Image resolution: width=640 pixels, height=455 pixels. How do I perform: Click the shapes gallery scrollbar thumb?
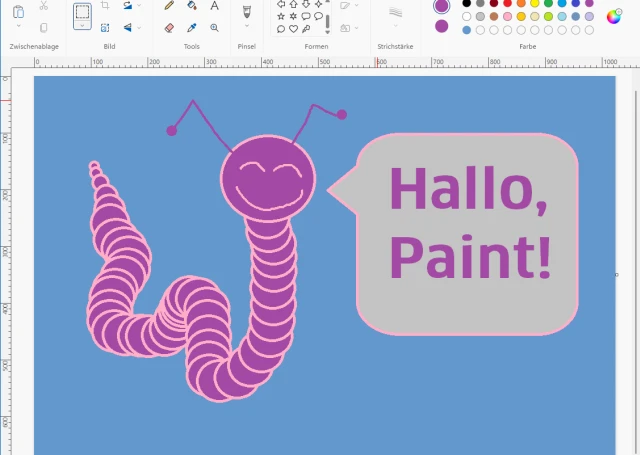327,22
